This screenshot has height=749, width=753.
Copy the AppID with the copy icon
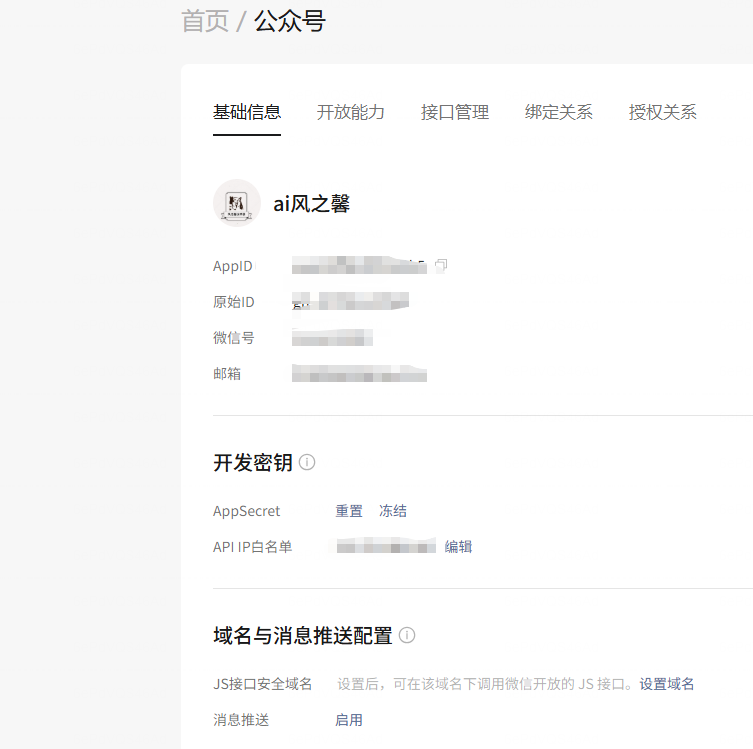(441, 265)
